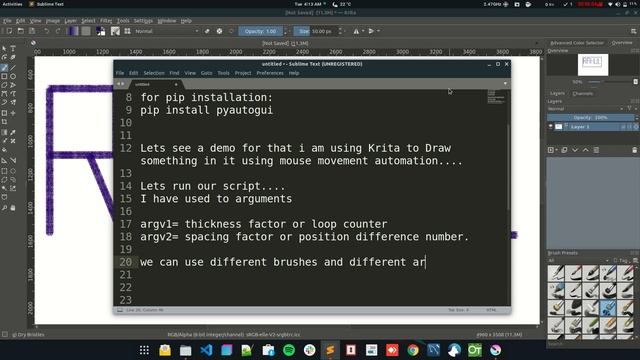Expand the add layer type dropdown arrow
The image size is (640, 360).
pos(556,150)
